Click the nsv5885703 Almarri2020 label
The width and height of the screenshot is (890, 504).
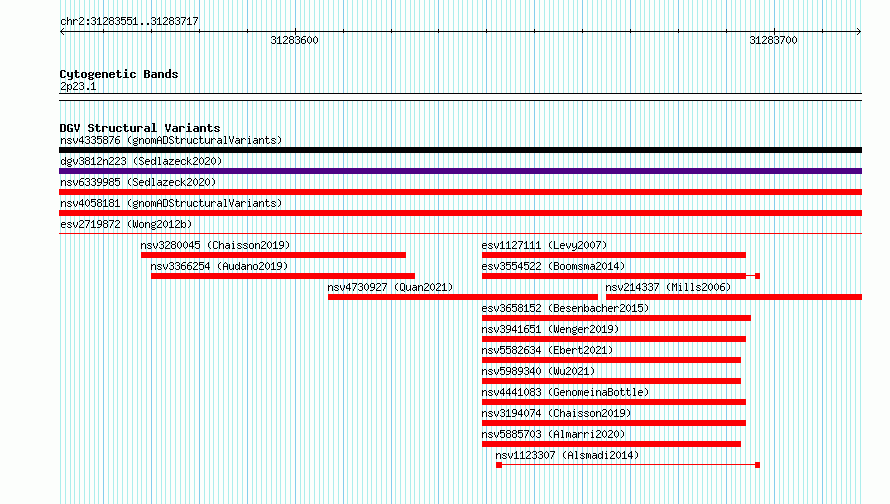click(553, 434)
